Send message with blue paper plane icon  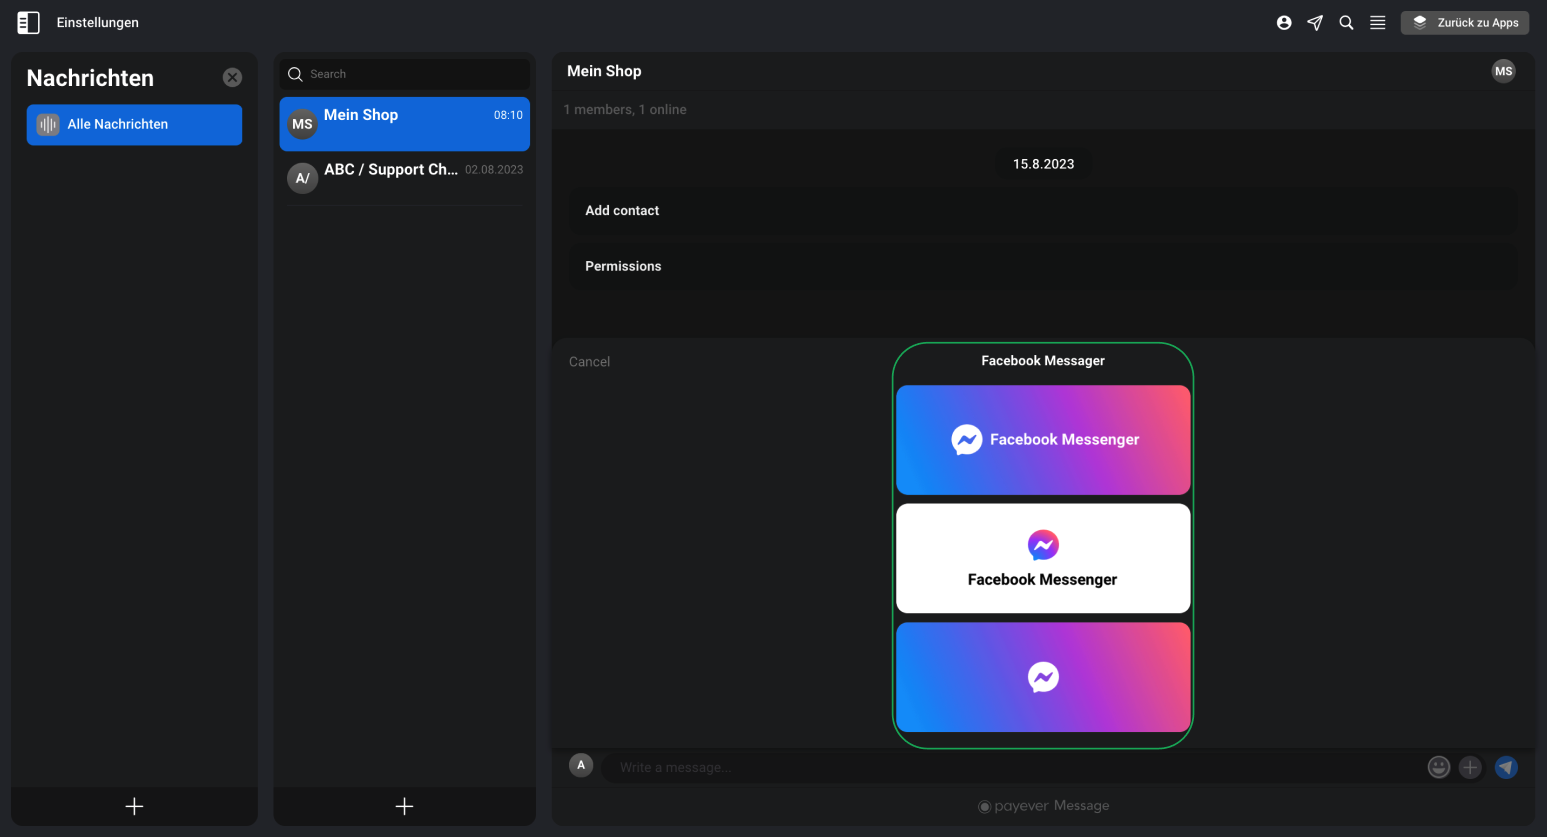tap(1506, 767)
